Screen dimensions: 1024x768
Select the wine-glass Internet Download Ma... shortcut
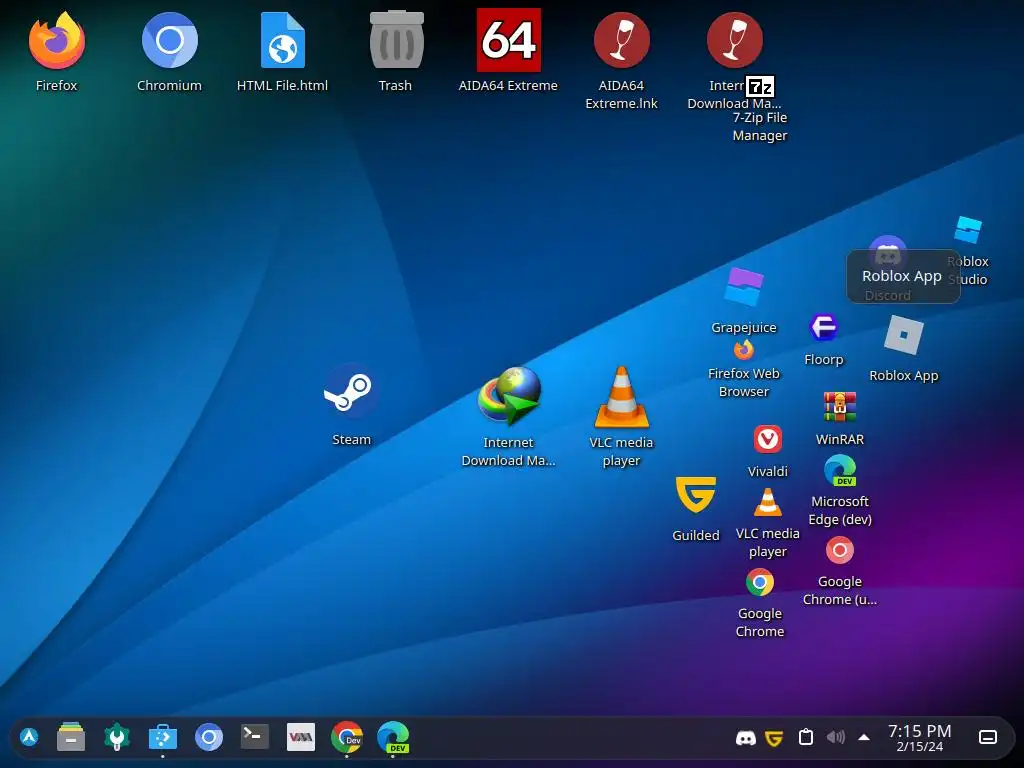pos(735,40)
